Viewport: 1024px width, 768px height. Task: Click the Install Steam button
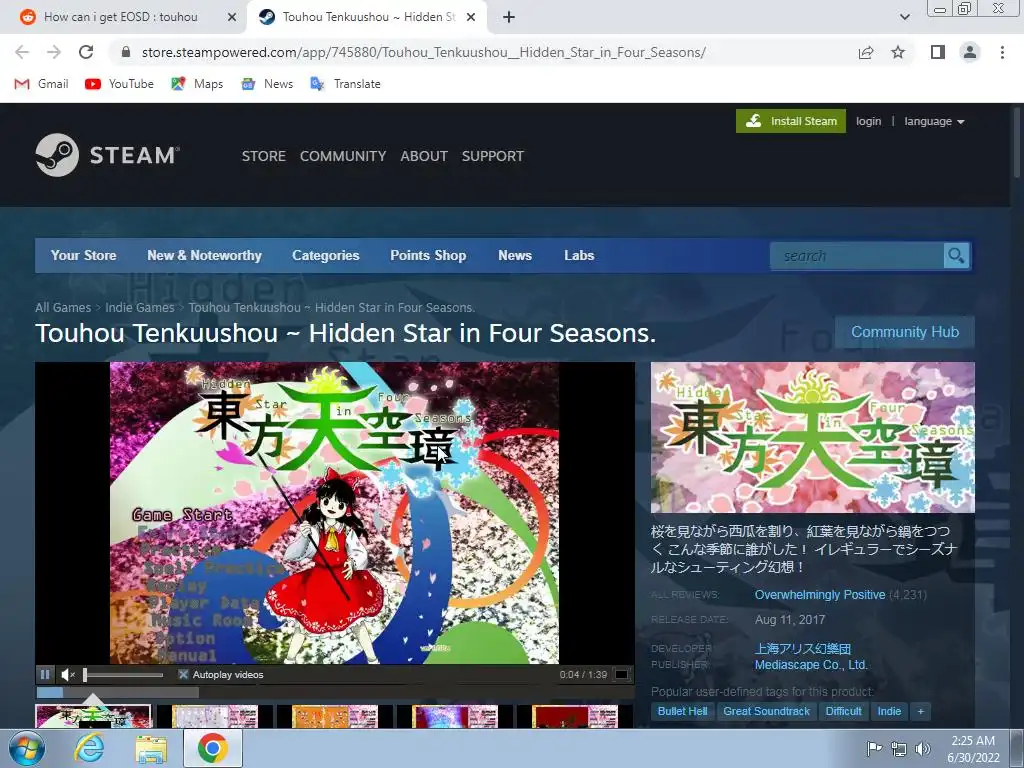(791, 121)
